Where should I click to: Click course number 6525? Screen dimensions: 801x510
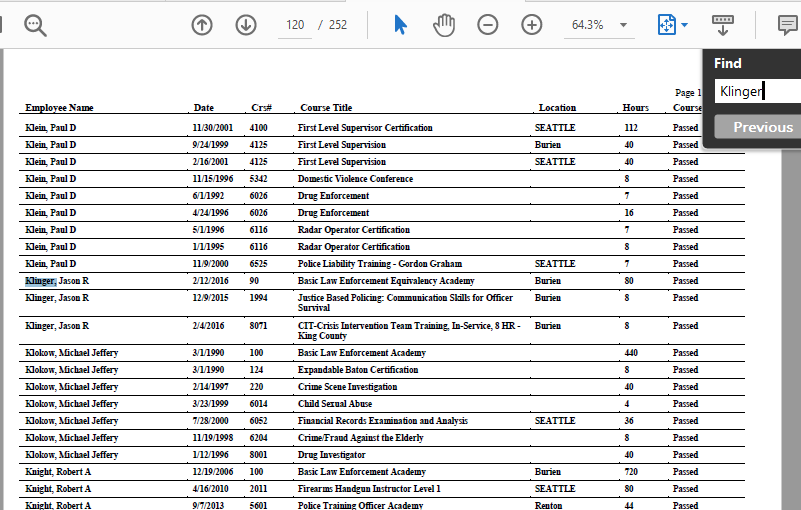point(258,264)
